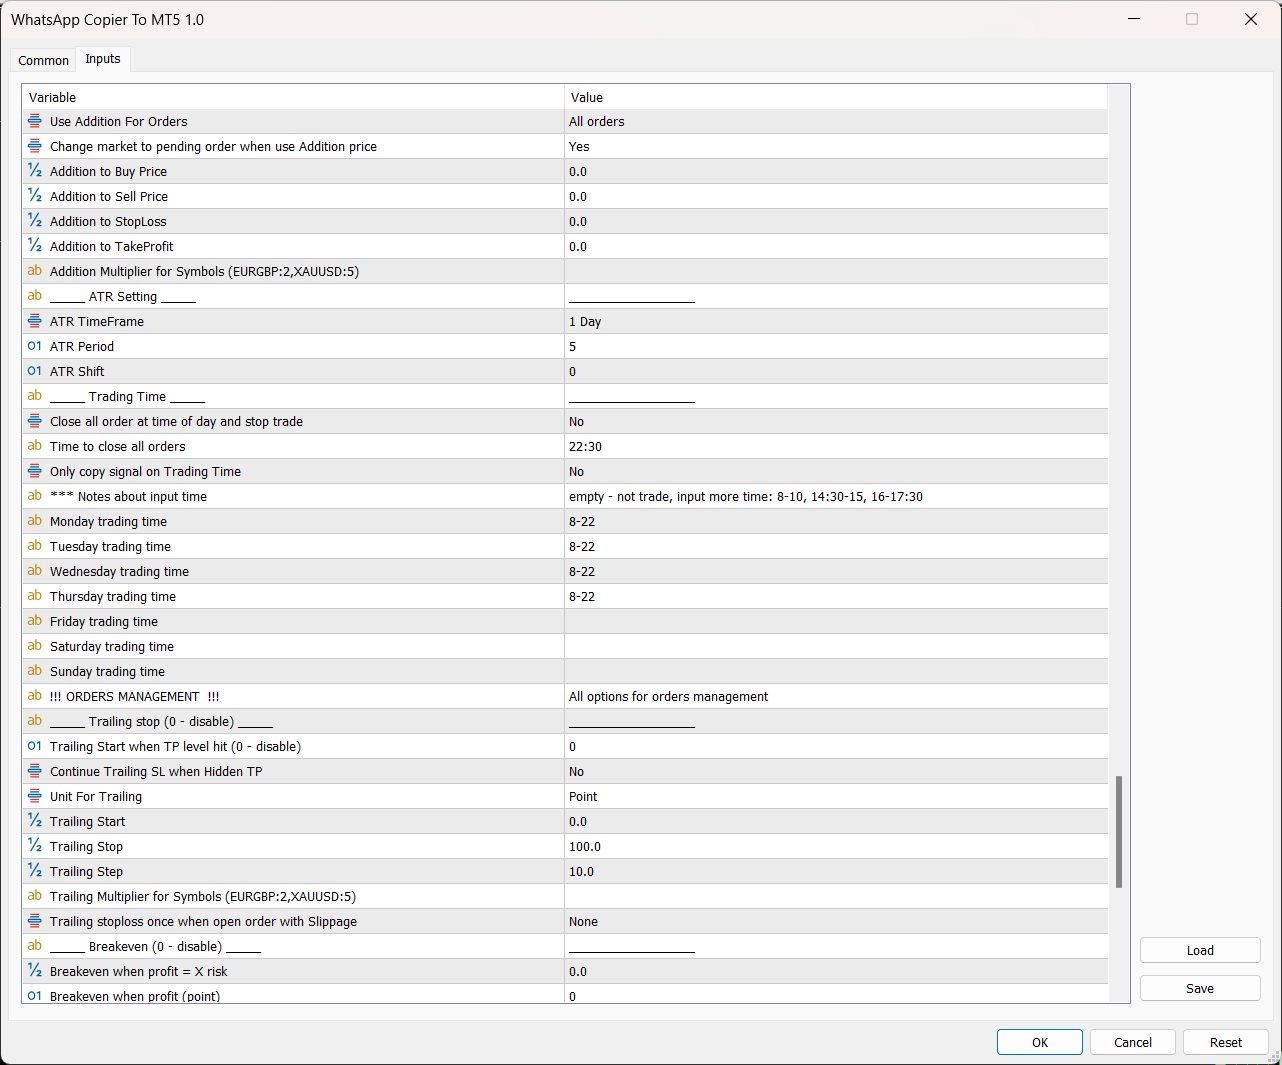Image resolution: width=1282 pixels, height=1065 pixels.
Task: Open the 'No' value for Close all order at time of day
Action: [836, 421]
